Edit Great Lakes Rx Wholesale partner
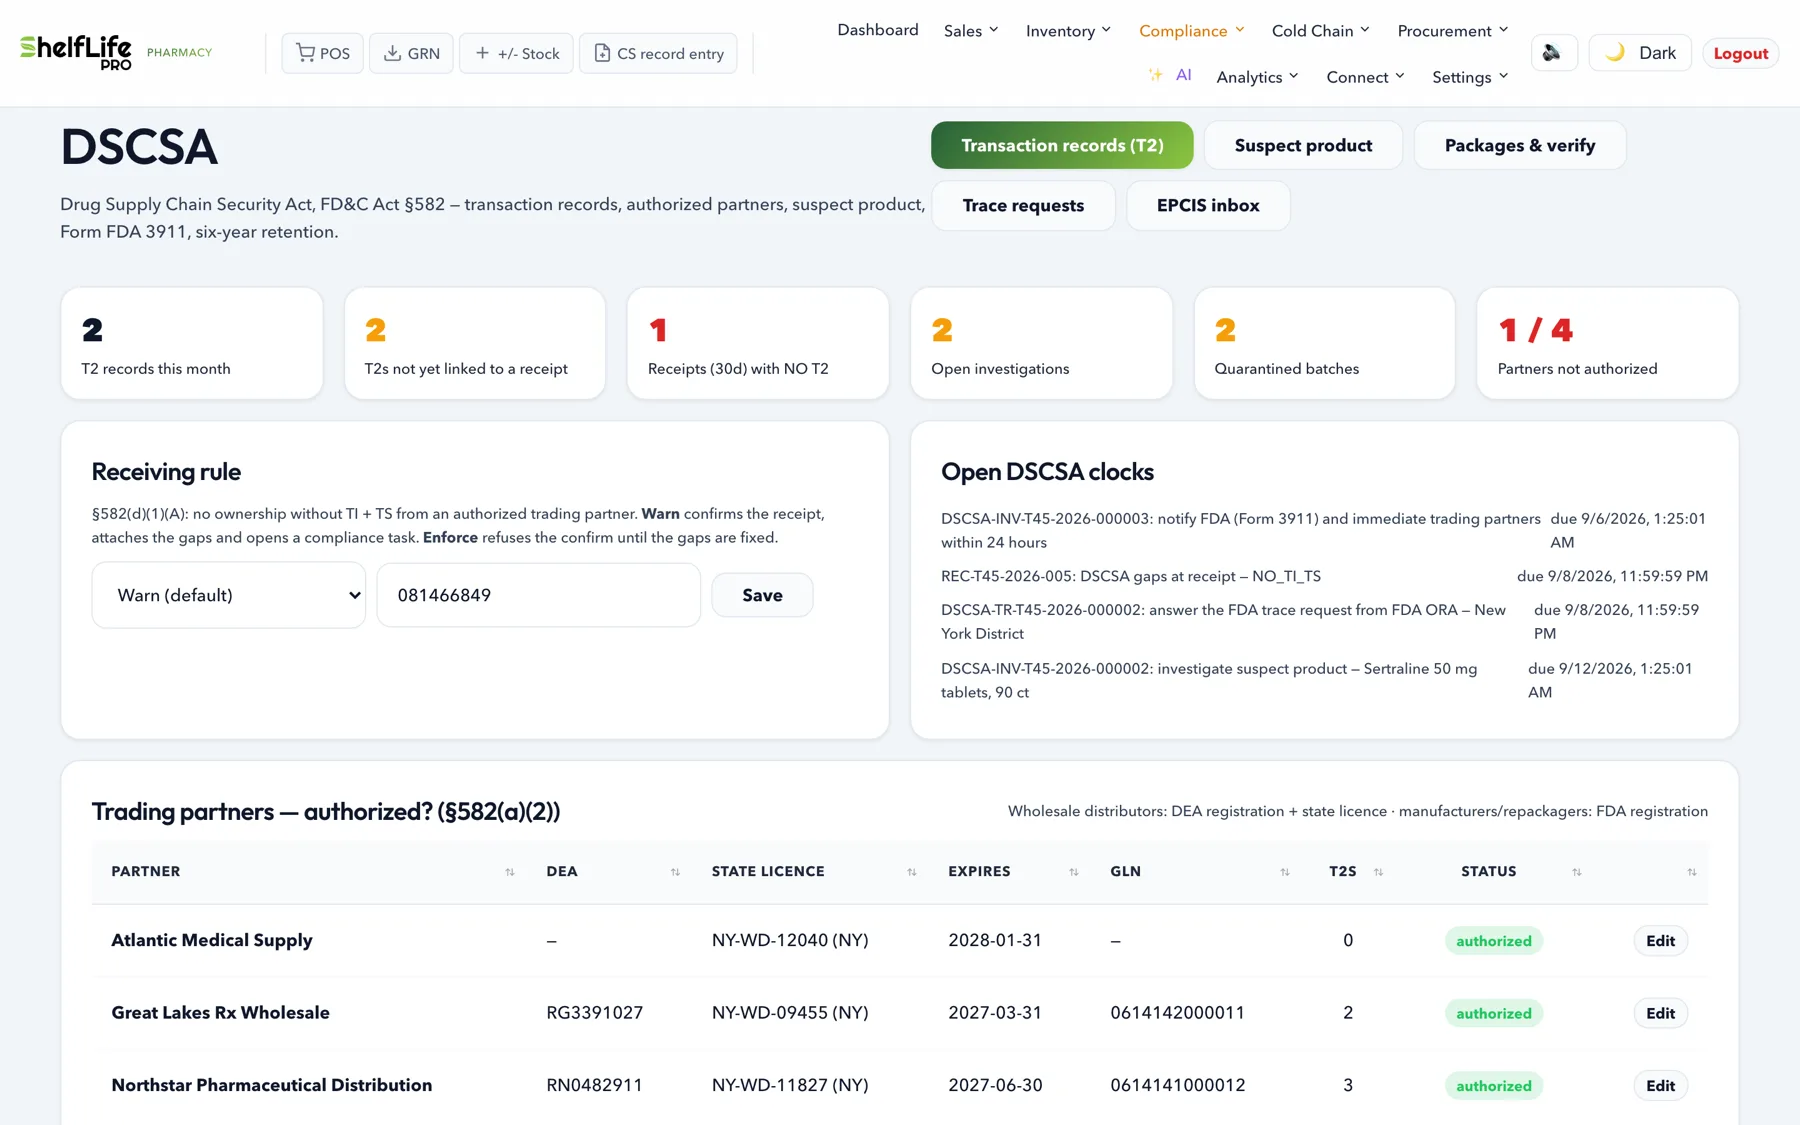This screenshot has width=1800, height=1125. [1660, 1013]
